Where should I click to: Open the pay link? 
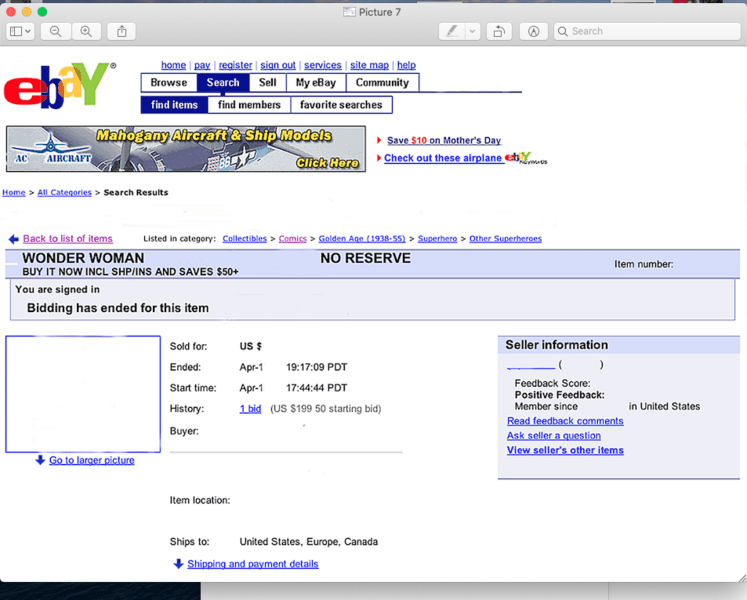pos(202,65)
